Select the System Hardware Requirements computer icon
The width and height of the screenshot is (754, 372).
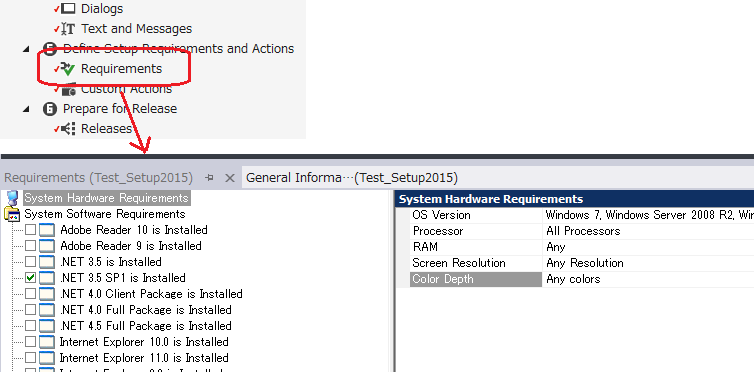pos(13,198)
